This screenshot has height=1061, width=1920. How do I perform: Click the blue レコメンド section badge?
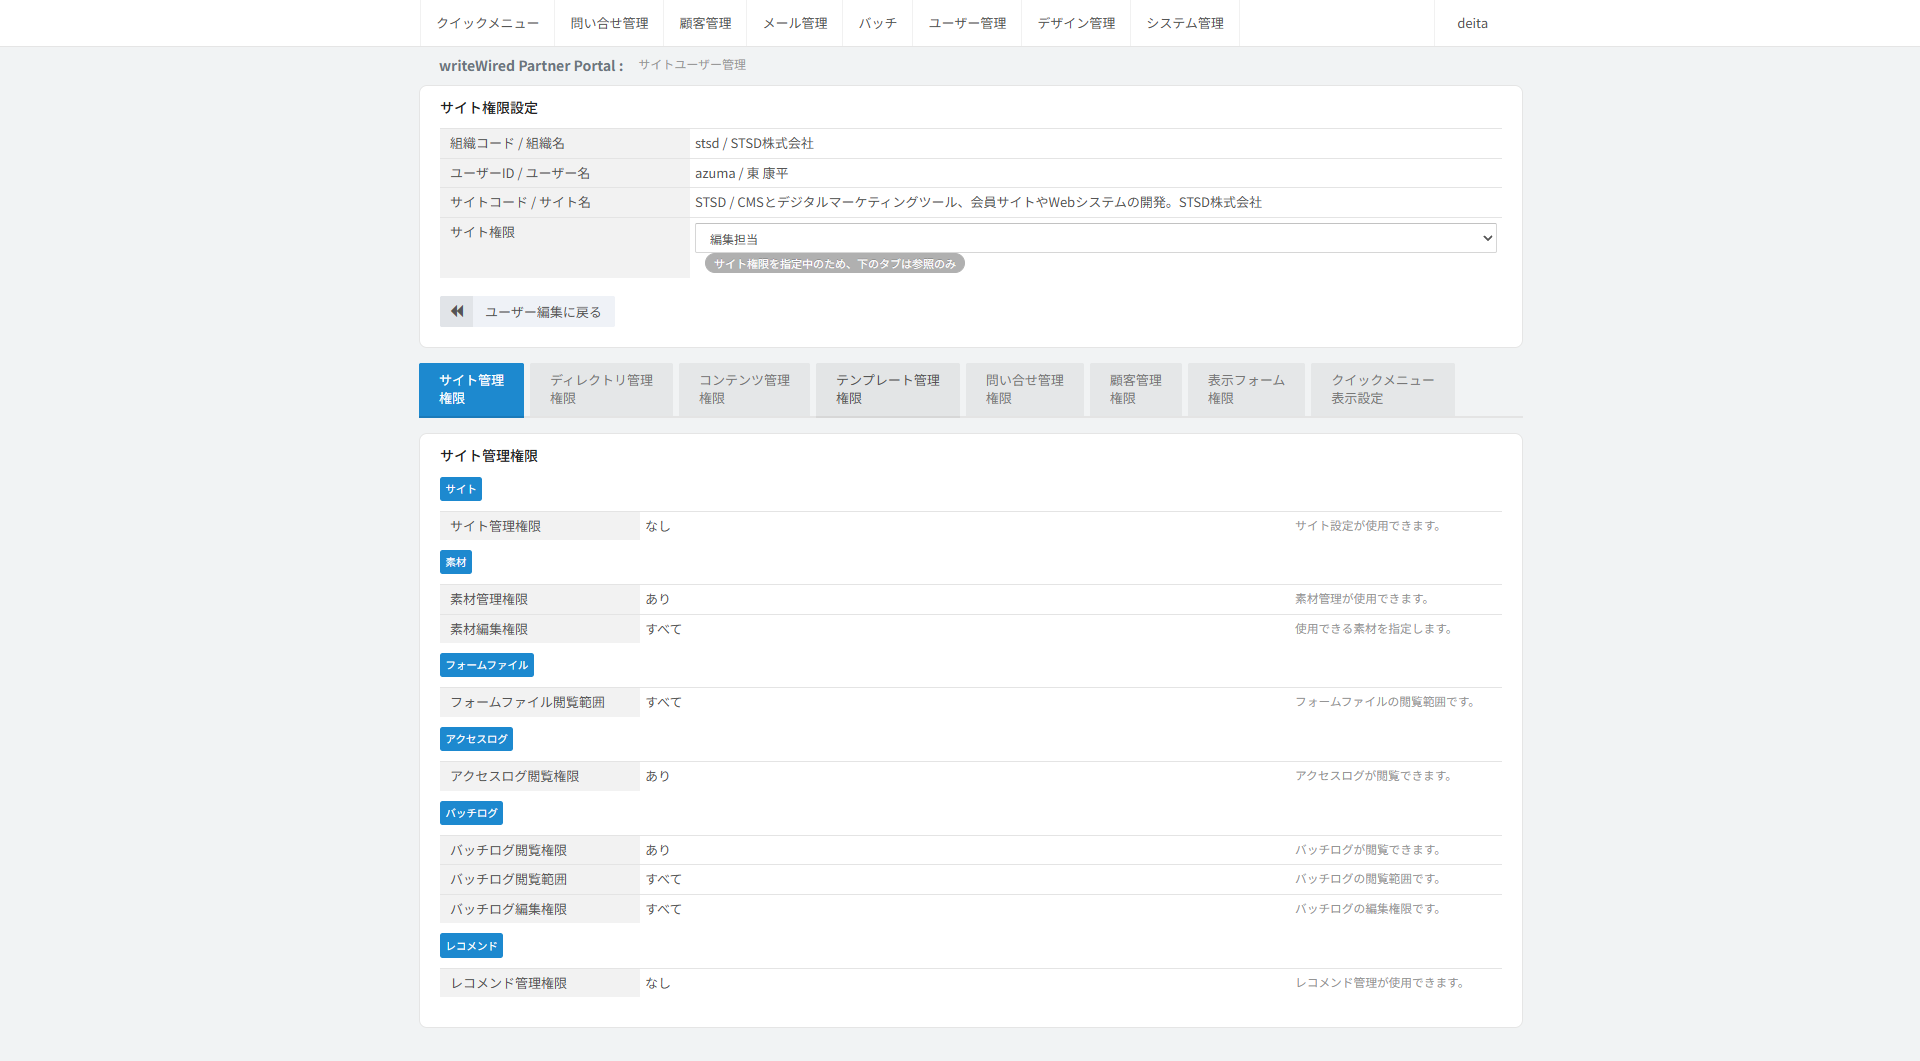[x=471, y=946]
